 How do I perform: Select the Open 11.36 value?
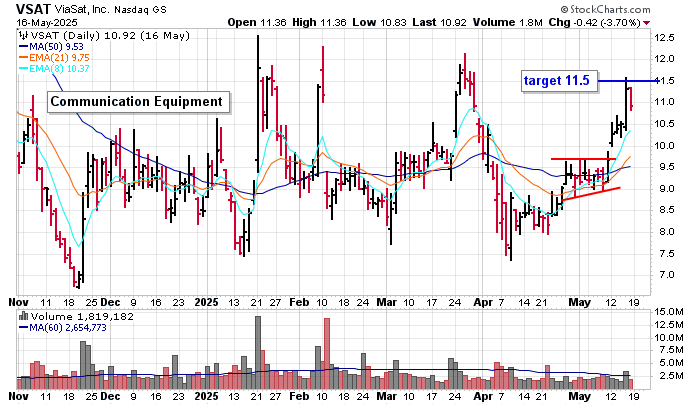point(257,22)
